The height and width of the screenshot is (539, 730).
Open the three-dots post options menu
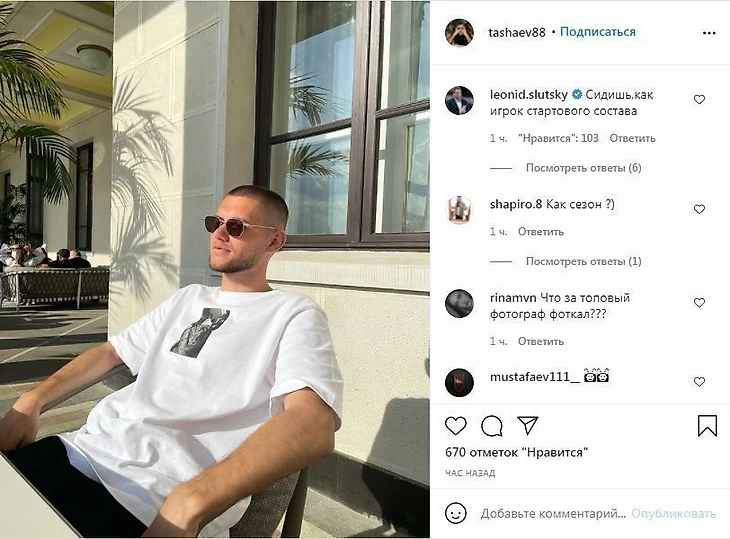pos(709,33)
